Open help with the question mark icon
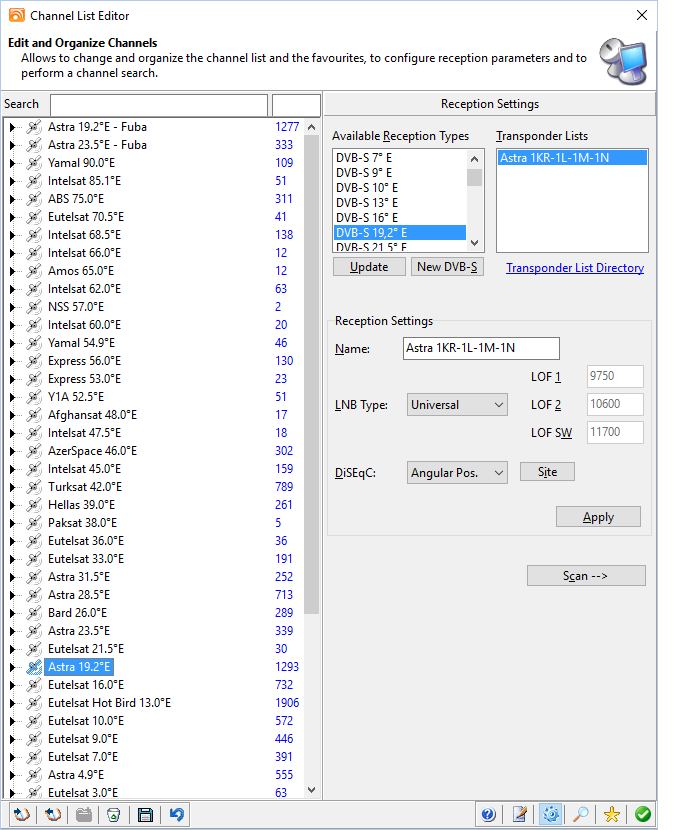The height and width of the screenshot is (830, 694). pos(488,815)
